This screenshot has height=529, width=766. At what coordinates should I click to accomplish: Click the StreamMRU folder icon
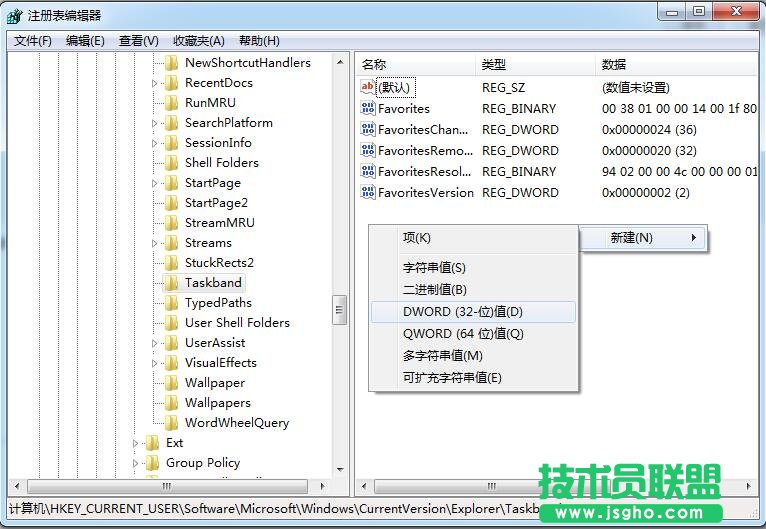point(171,223)
